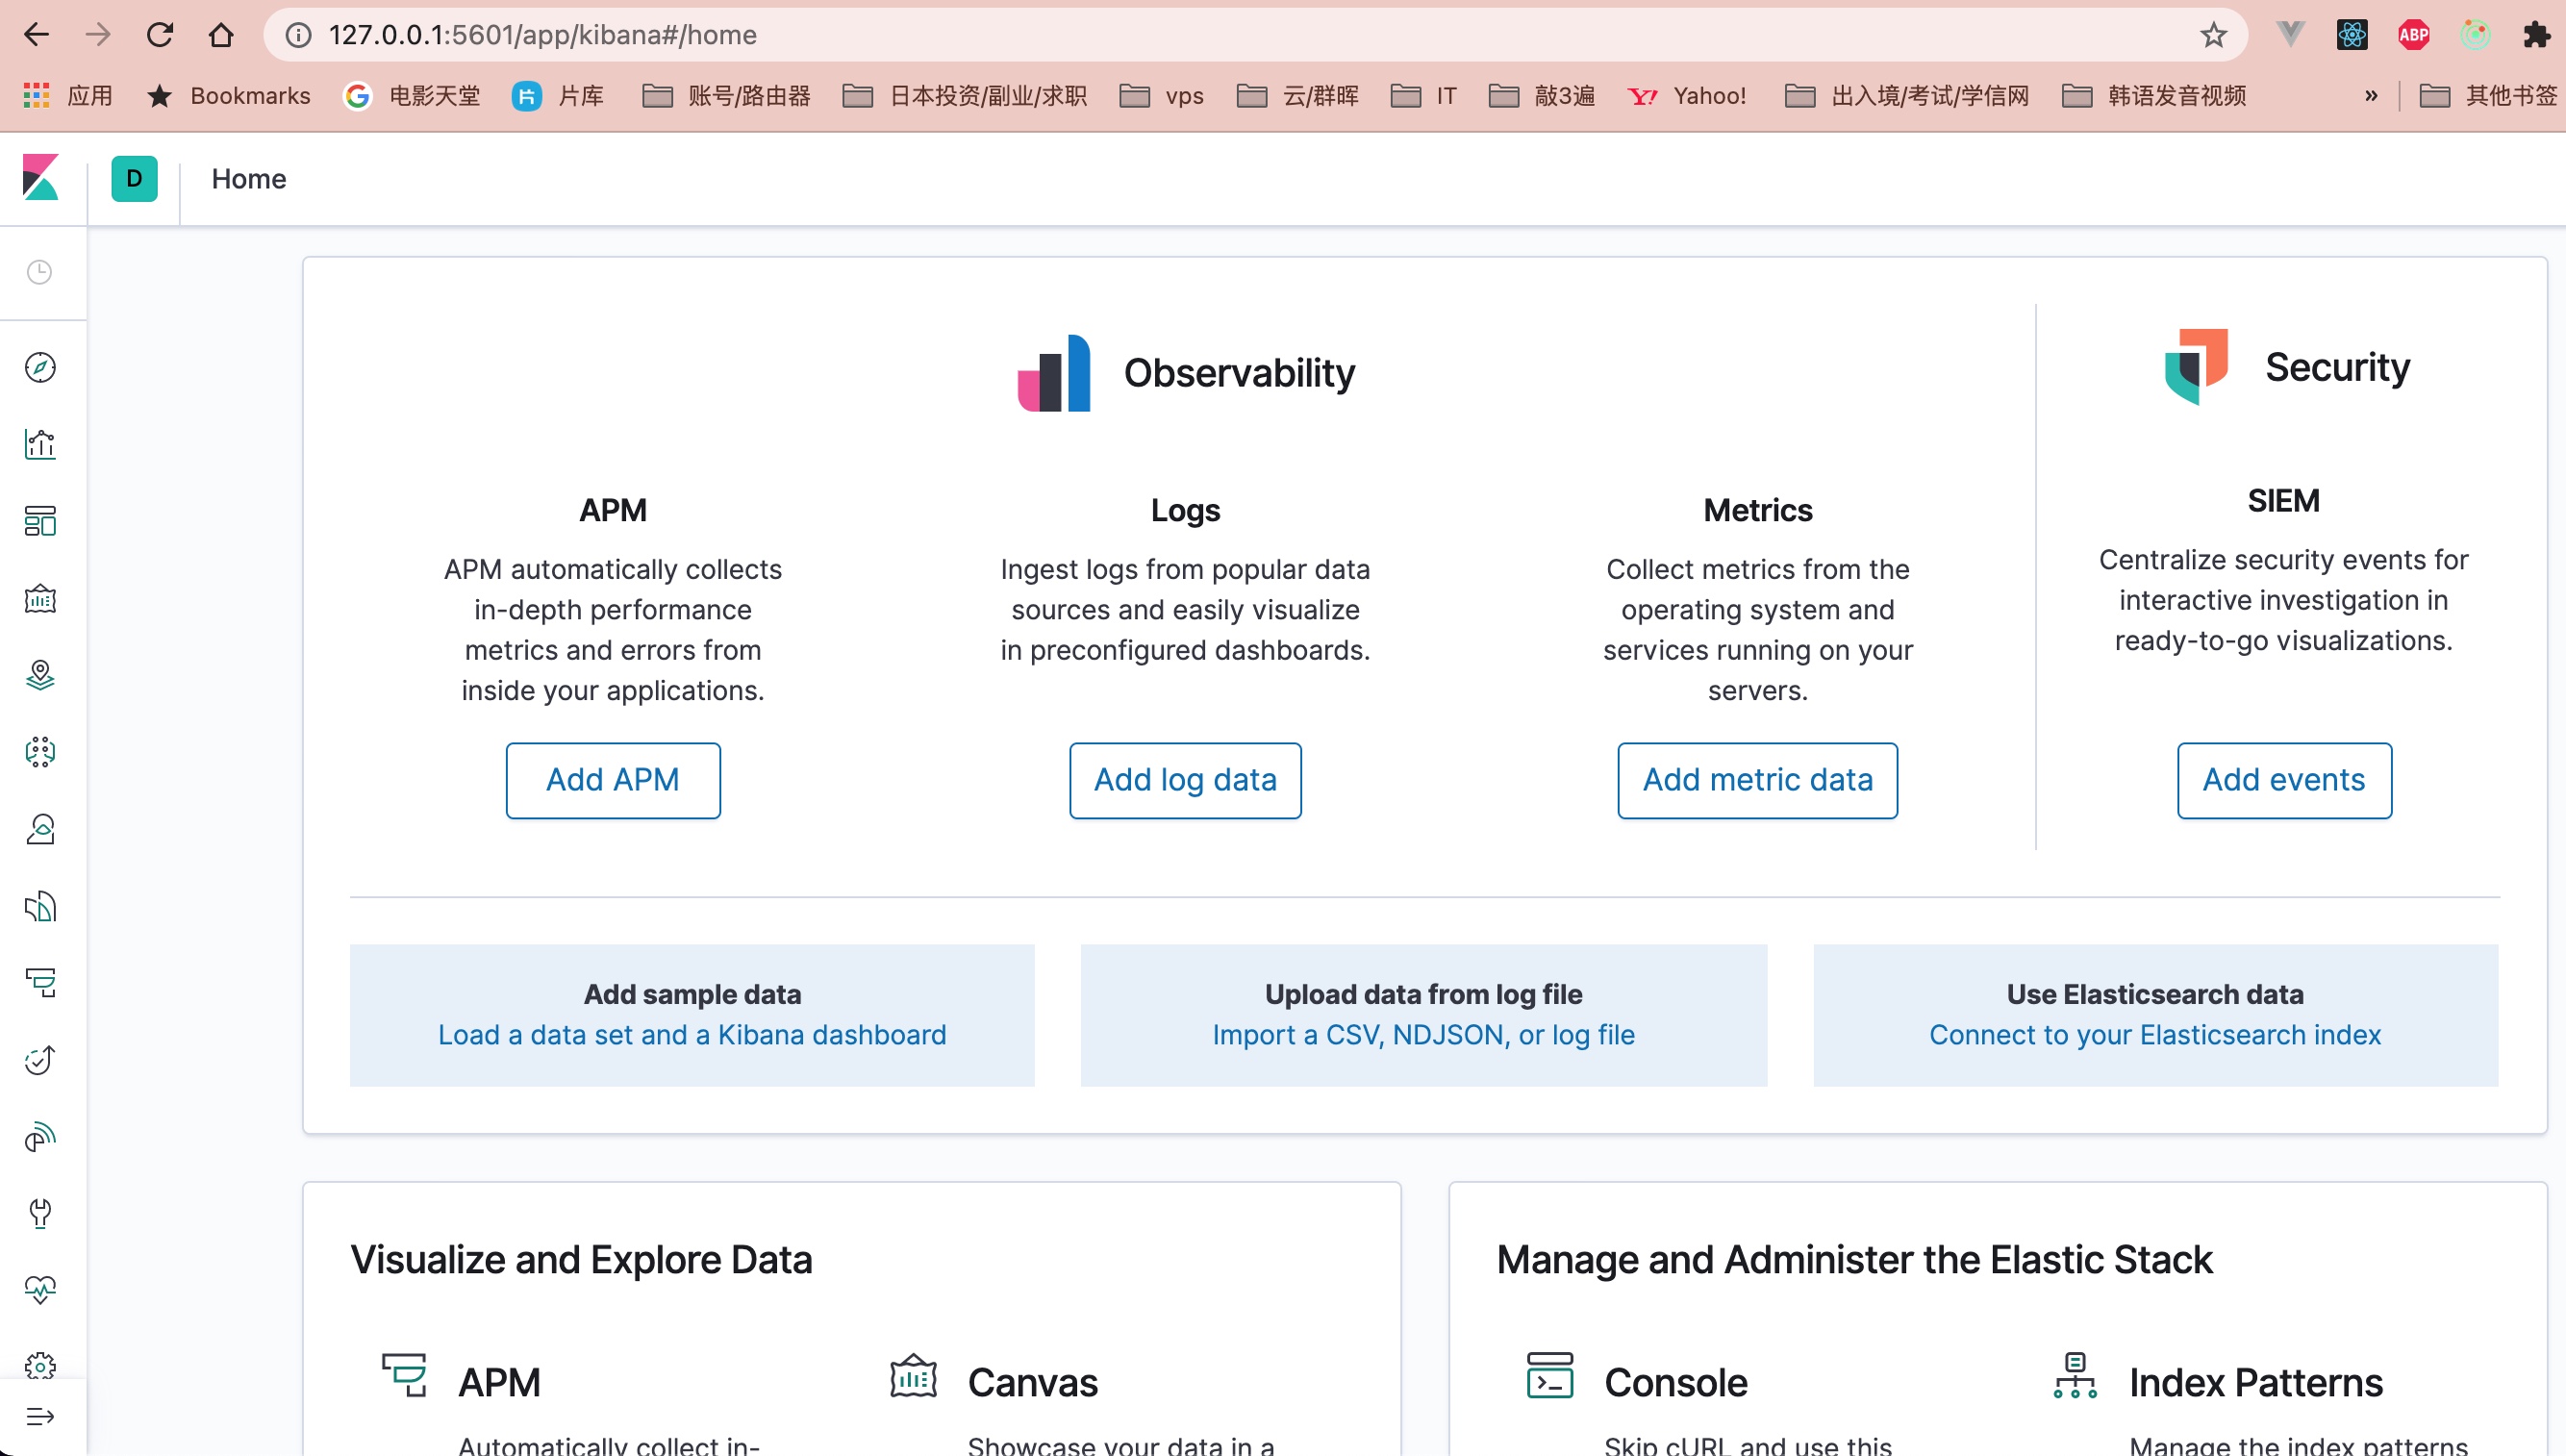Open Management gear icon in sidebar

tap(40, 1366)
